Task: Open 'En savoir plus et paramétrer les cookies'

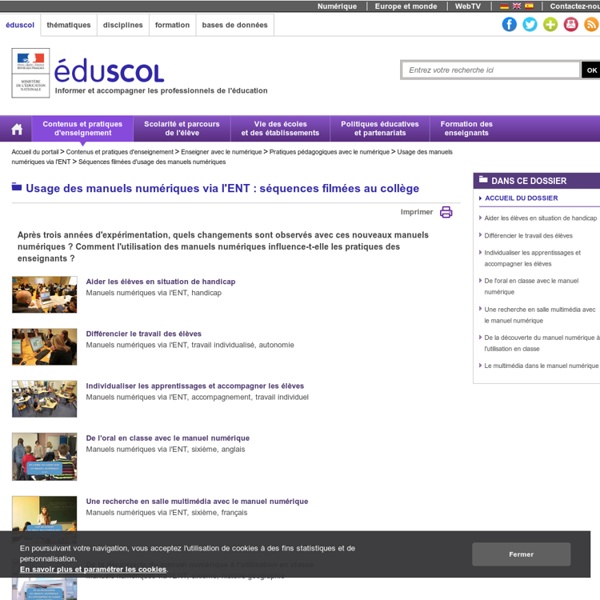Action: [93, 569]
